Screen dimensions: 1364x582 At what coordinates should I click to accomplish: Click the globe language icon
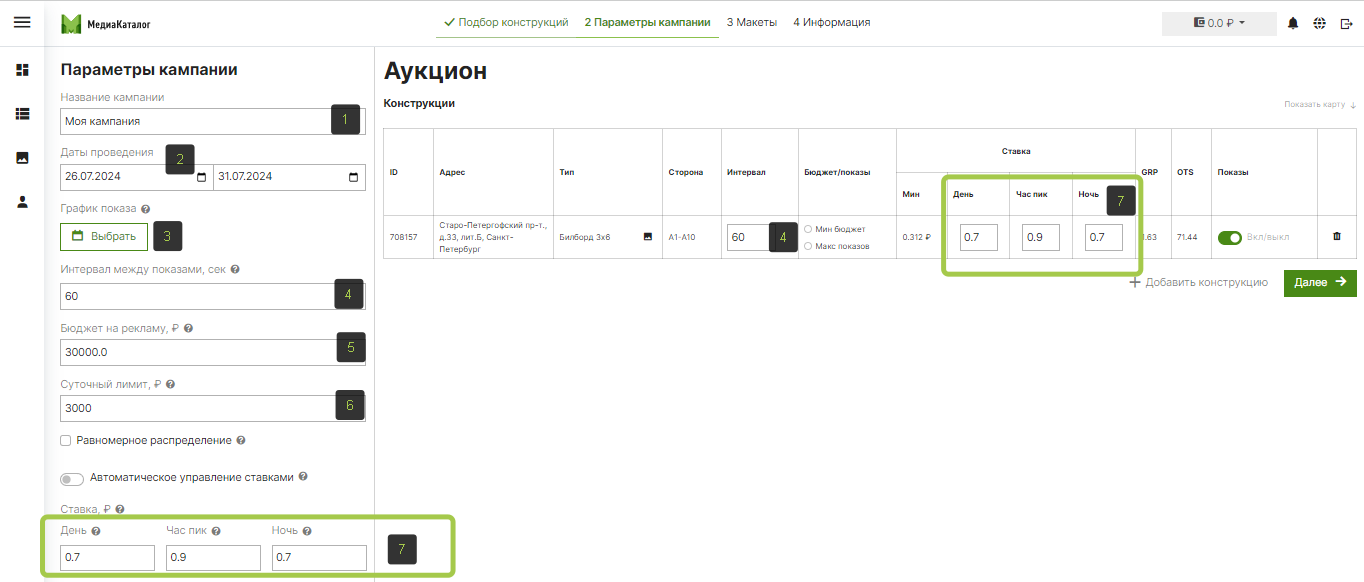point(1320,23)
